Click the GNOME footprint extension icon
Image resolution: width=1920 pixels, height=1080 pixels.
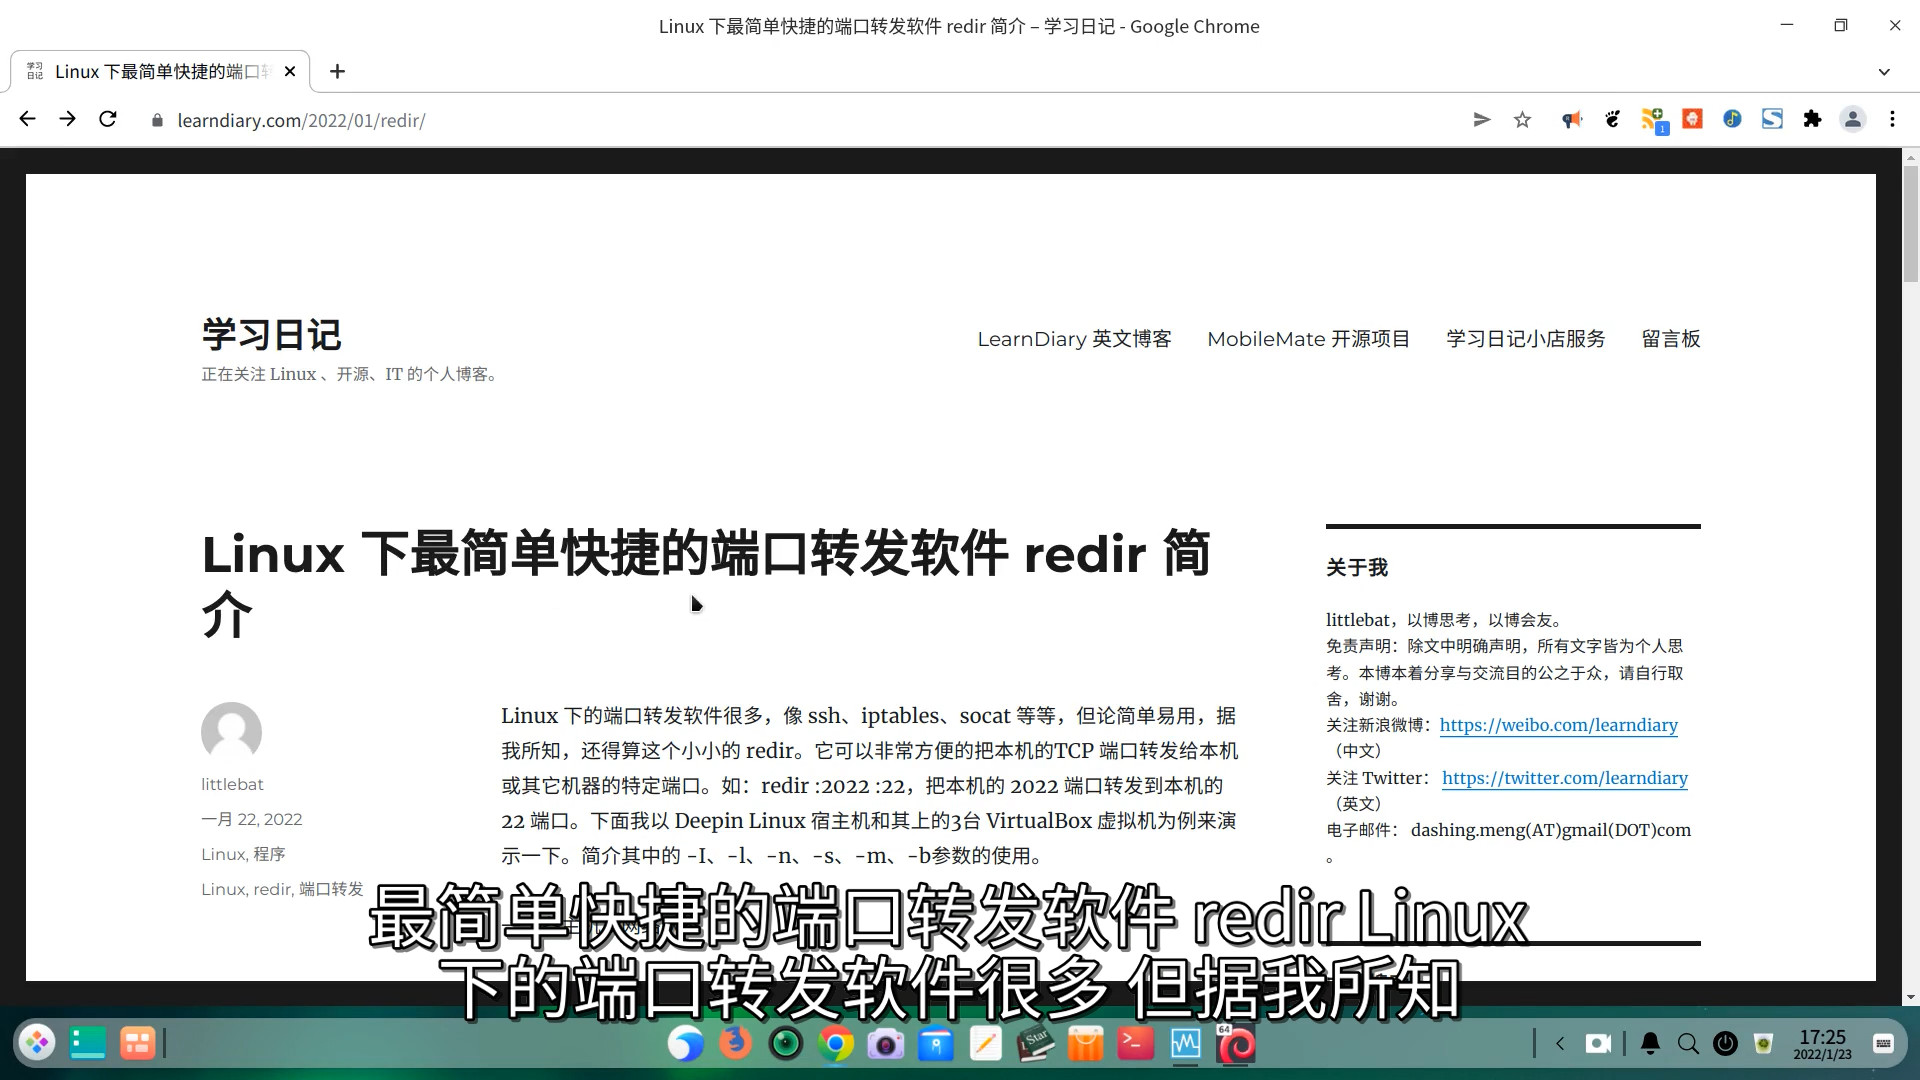pos(1612,119)
